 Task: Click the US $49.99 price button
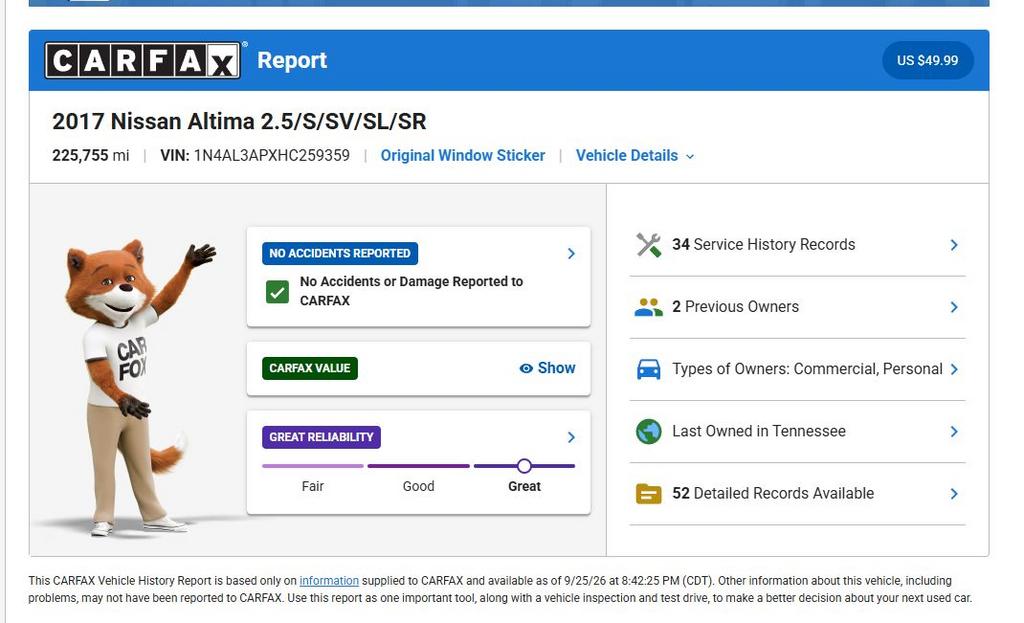tap(927, 60)
